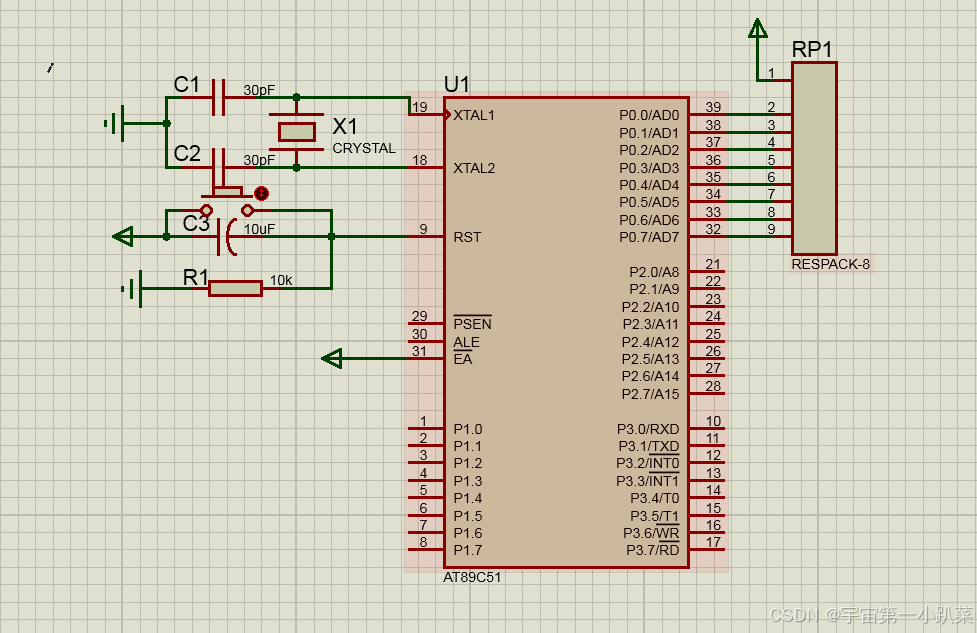Image resolution: width=977 pixels, height=633 pixels.
Task: Select the ground symbol beside R1
Action: (x=132, y=288)
